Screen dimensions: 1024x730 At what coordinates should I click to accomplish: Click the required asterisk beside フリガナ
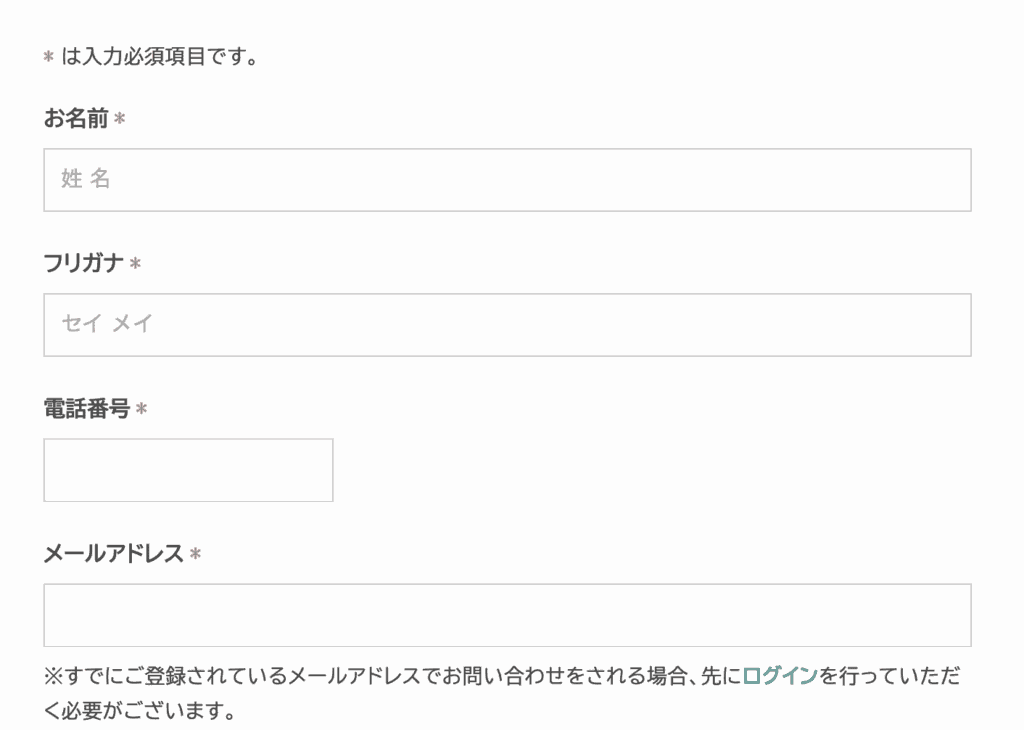135,264
